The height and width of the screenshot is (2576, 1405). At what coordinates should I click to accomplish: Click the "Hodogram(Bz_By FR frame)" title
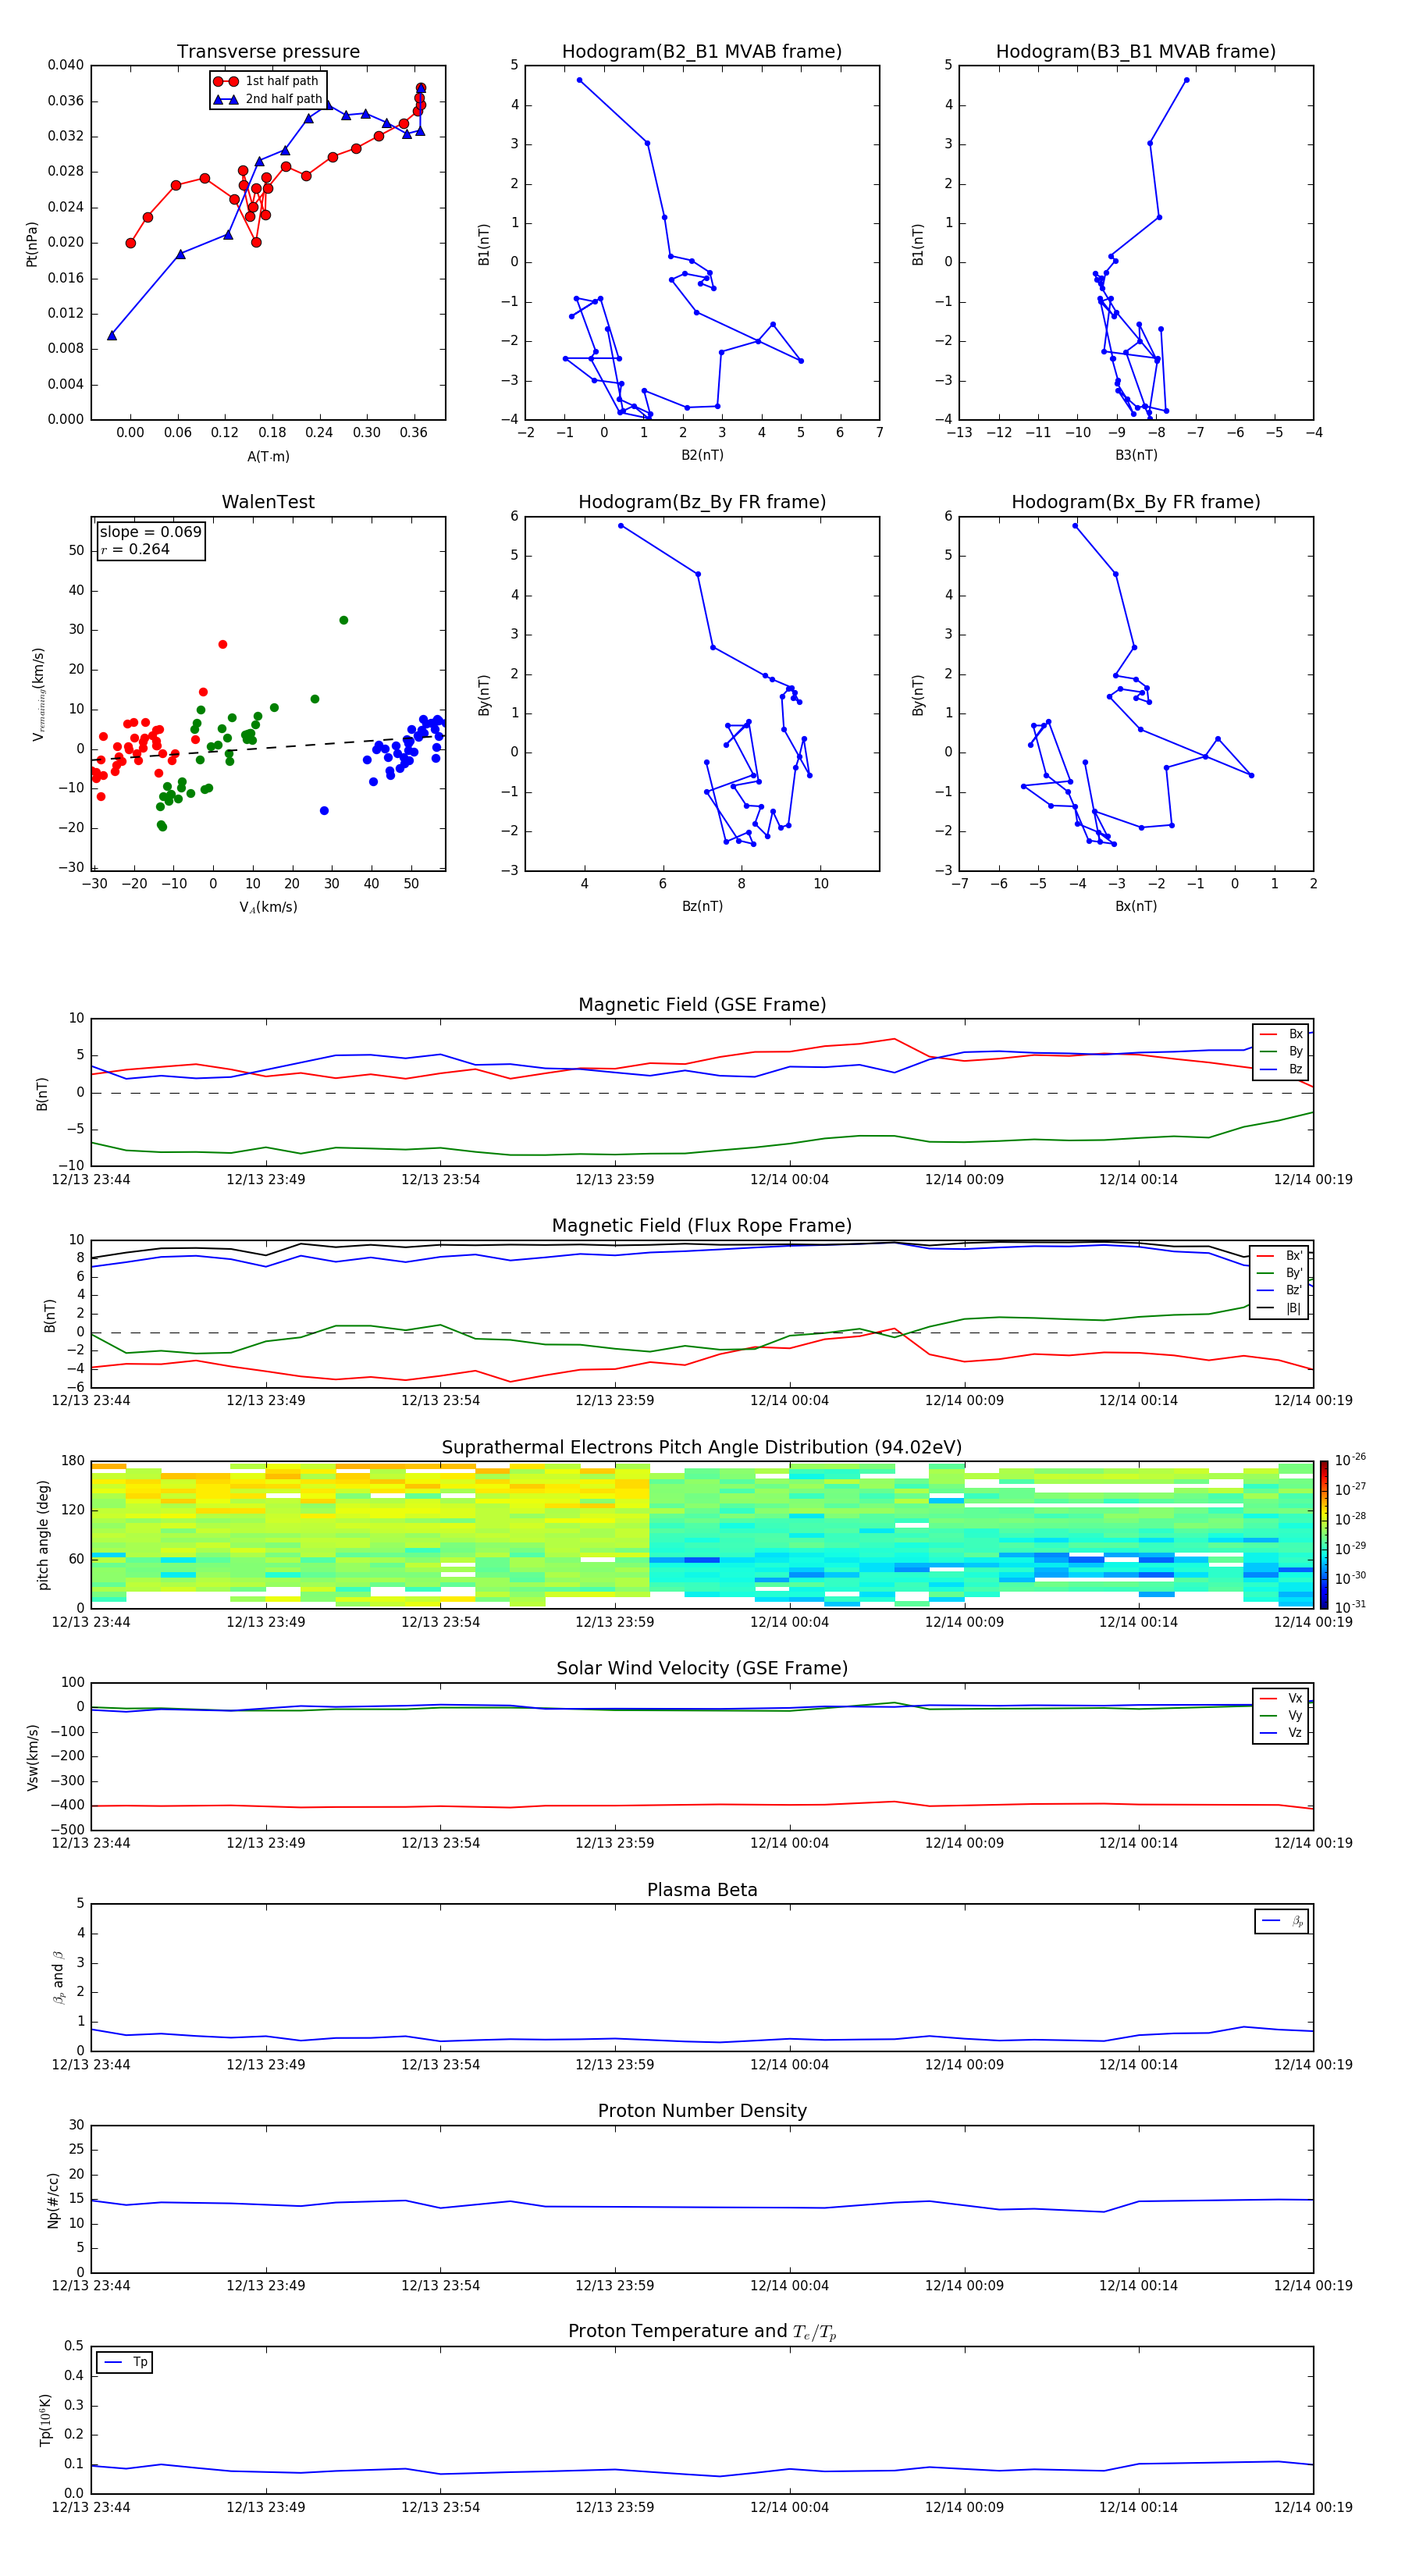tap(702, 502)
